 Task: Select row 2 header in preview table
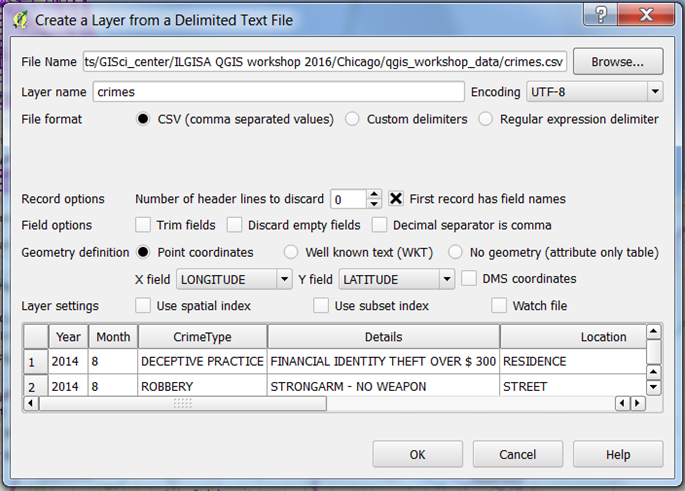[35, 386]
